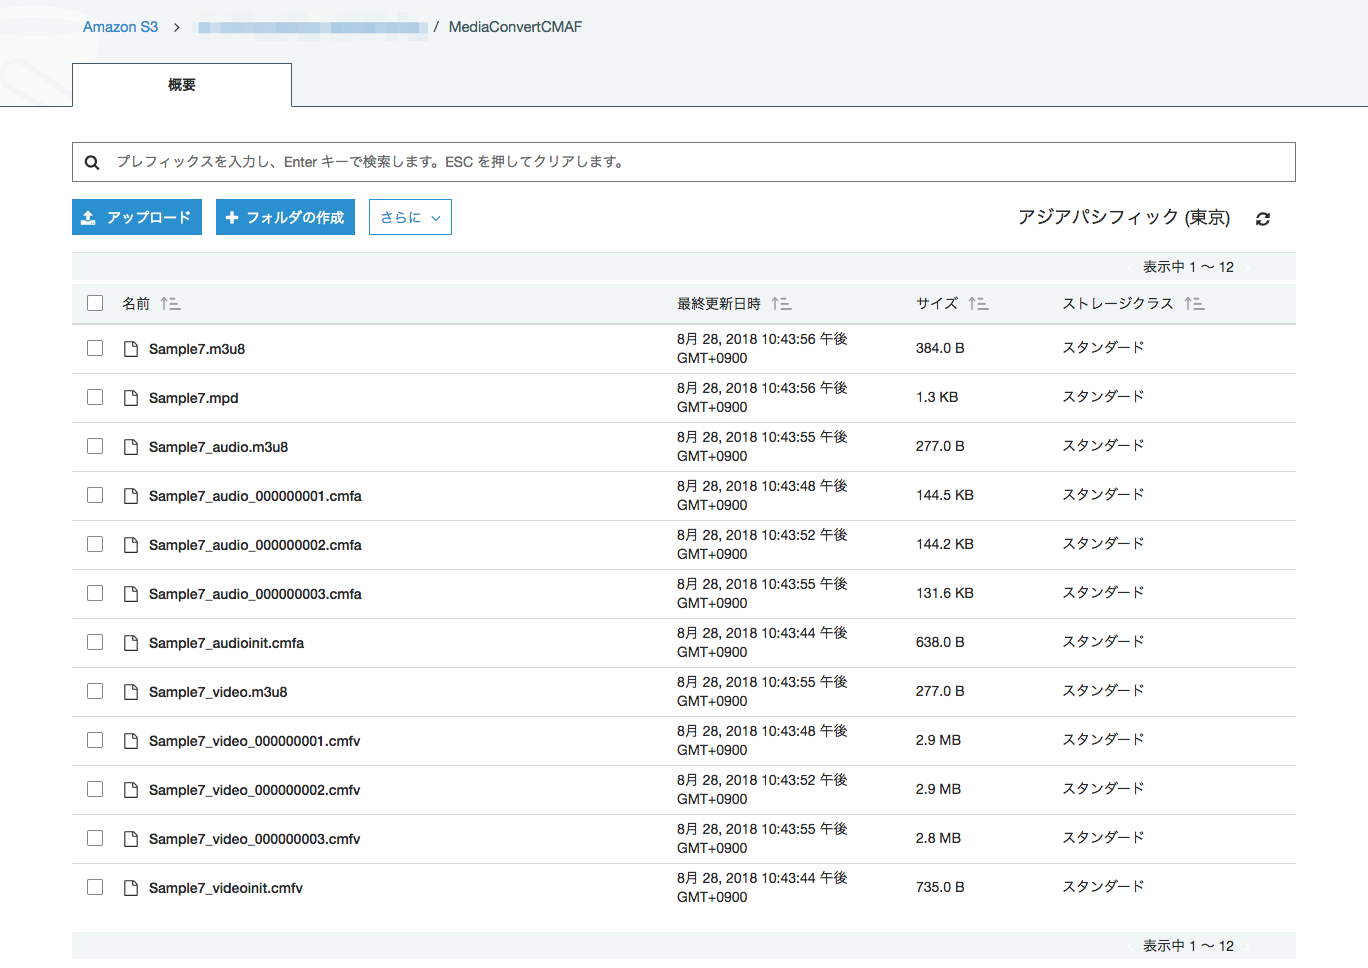The width and height of the screenshot is (1368, 968).
Task: Click the refresh icon near the region name
Action: [x=1262, y=217]
